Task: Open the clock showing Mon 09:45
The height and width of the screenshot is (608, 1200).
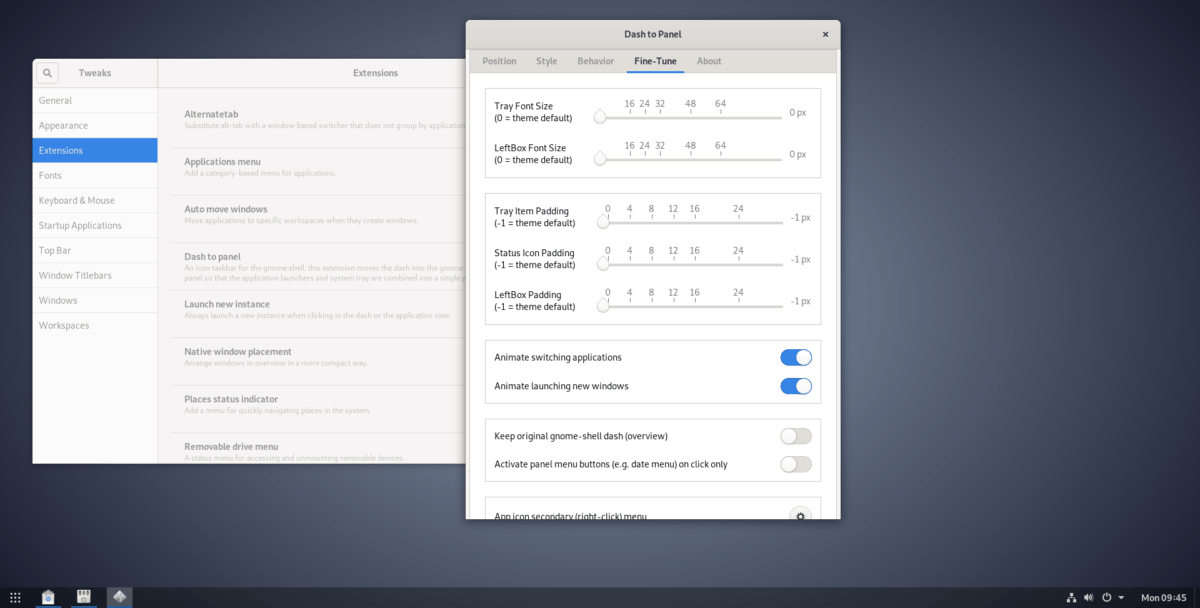Action: coord(1163,597)
